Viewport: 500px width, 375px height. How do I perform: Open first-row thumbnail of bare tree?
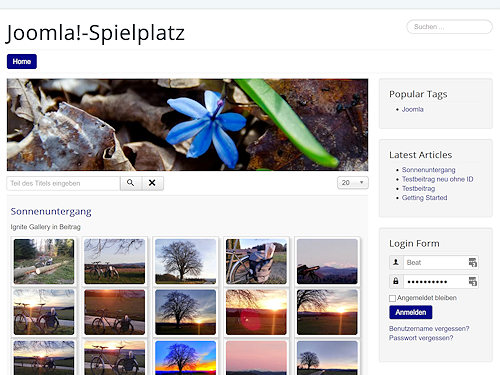pyautogui.click(x=186, y=261)
